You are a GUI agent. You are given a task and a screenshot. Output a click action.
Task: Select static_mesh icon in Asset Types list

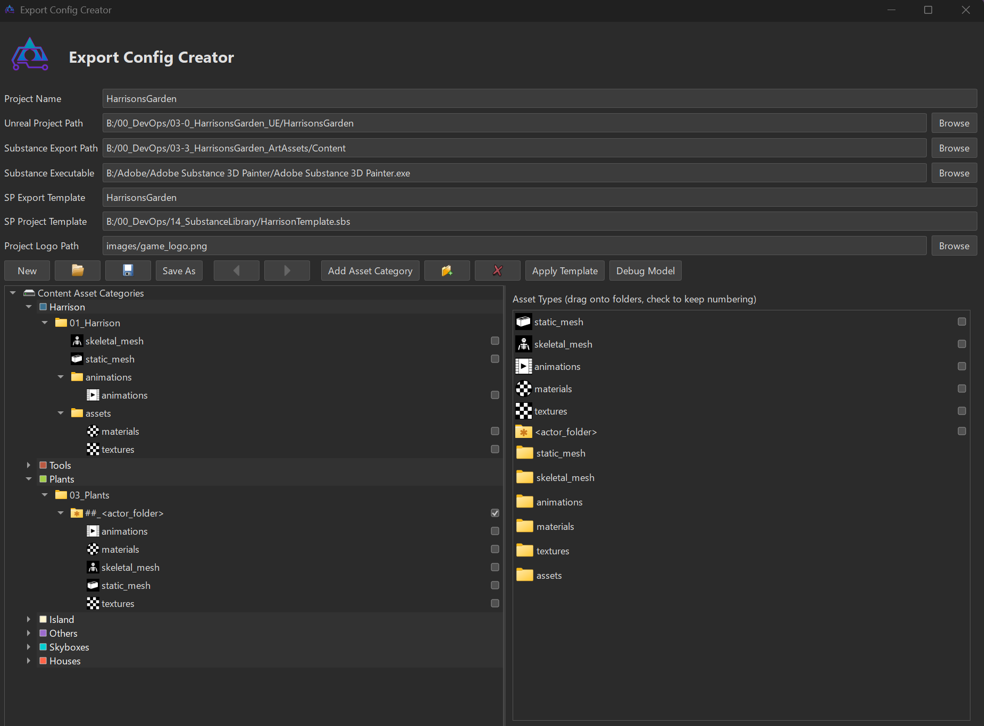[523, 322]
